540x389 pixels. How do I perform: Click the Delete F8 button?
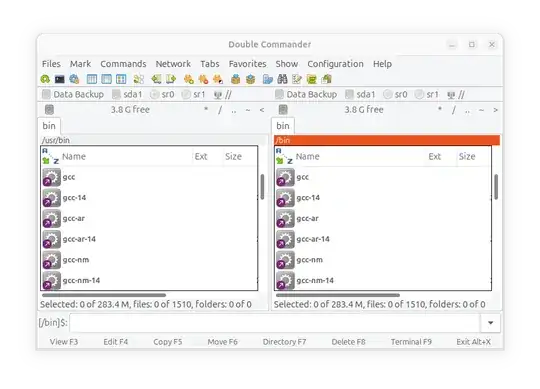click(x=348, y=342)
